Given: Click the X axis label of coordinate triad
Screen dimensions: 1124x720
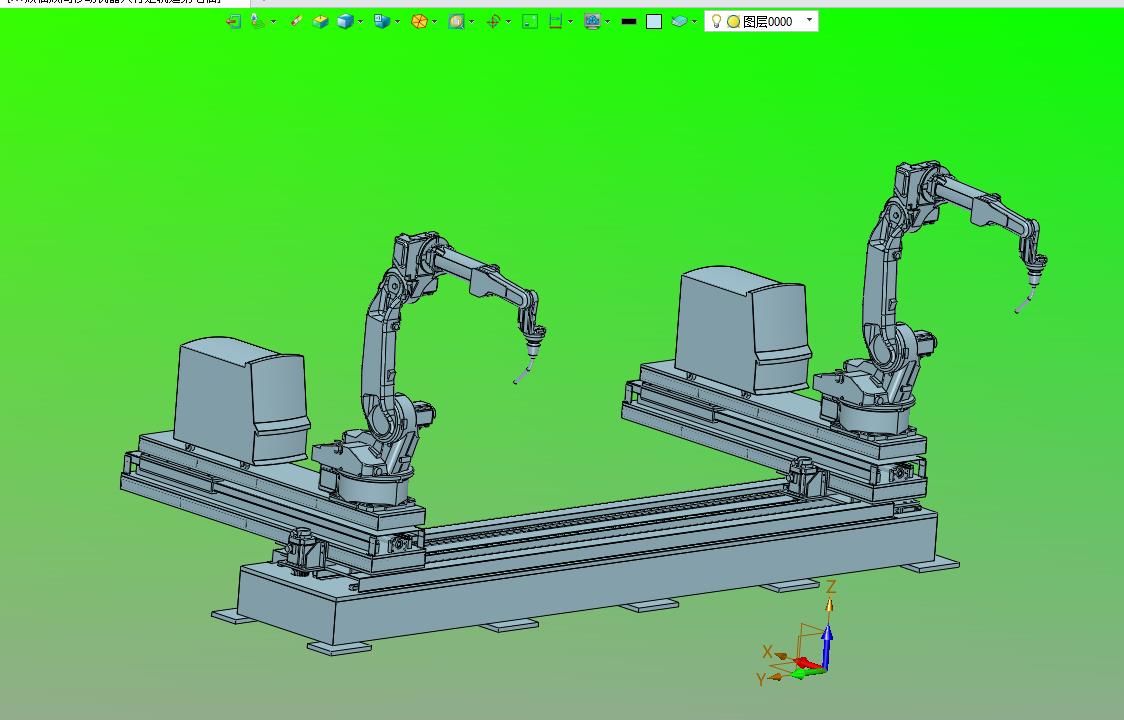Looking at the screenshot, I should [767, 651].
